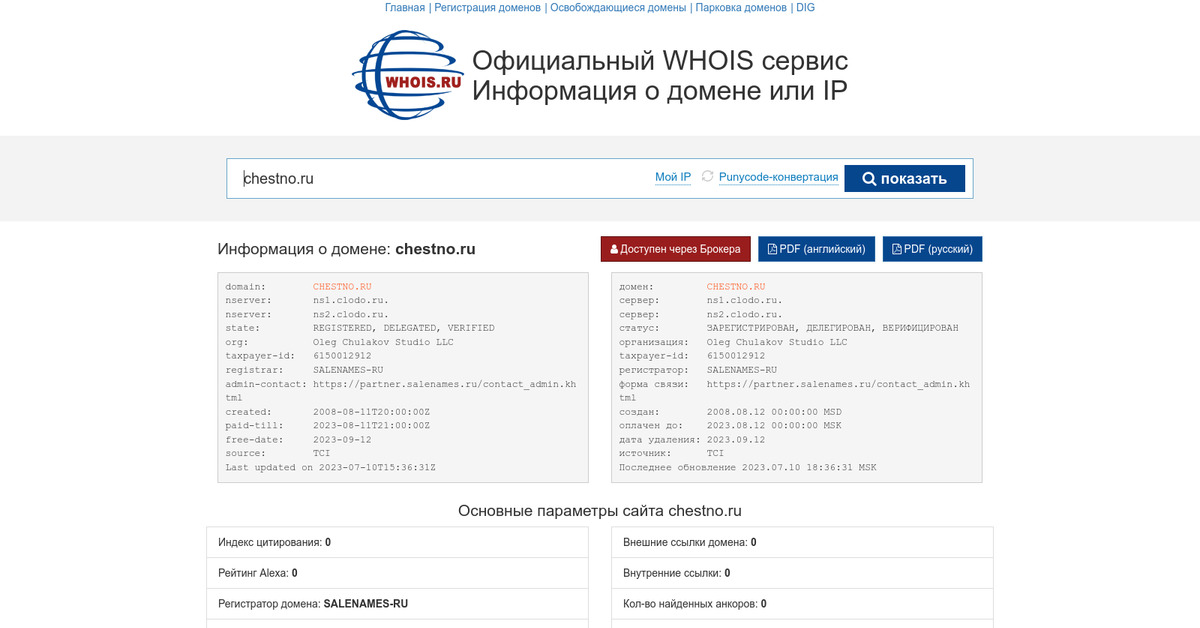Download PDF (русский) report
The image size is (1200, 628).
[932, 249]
